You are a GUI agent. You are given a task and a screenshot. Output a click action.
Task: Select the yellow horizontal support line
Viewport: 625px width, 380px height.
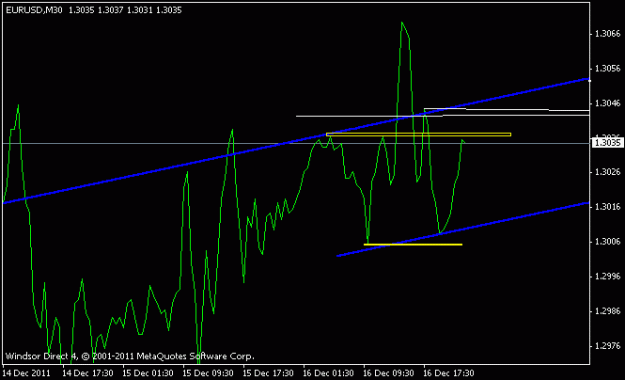[x=413, y=244]
